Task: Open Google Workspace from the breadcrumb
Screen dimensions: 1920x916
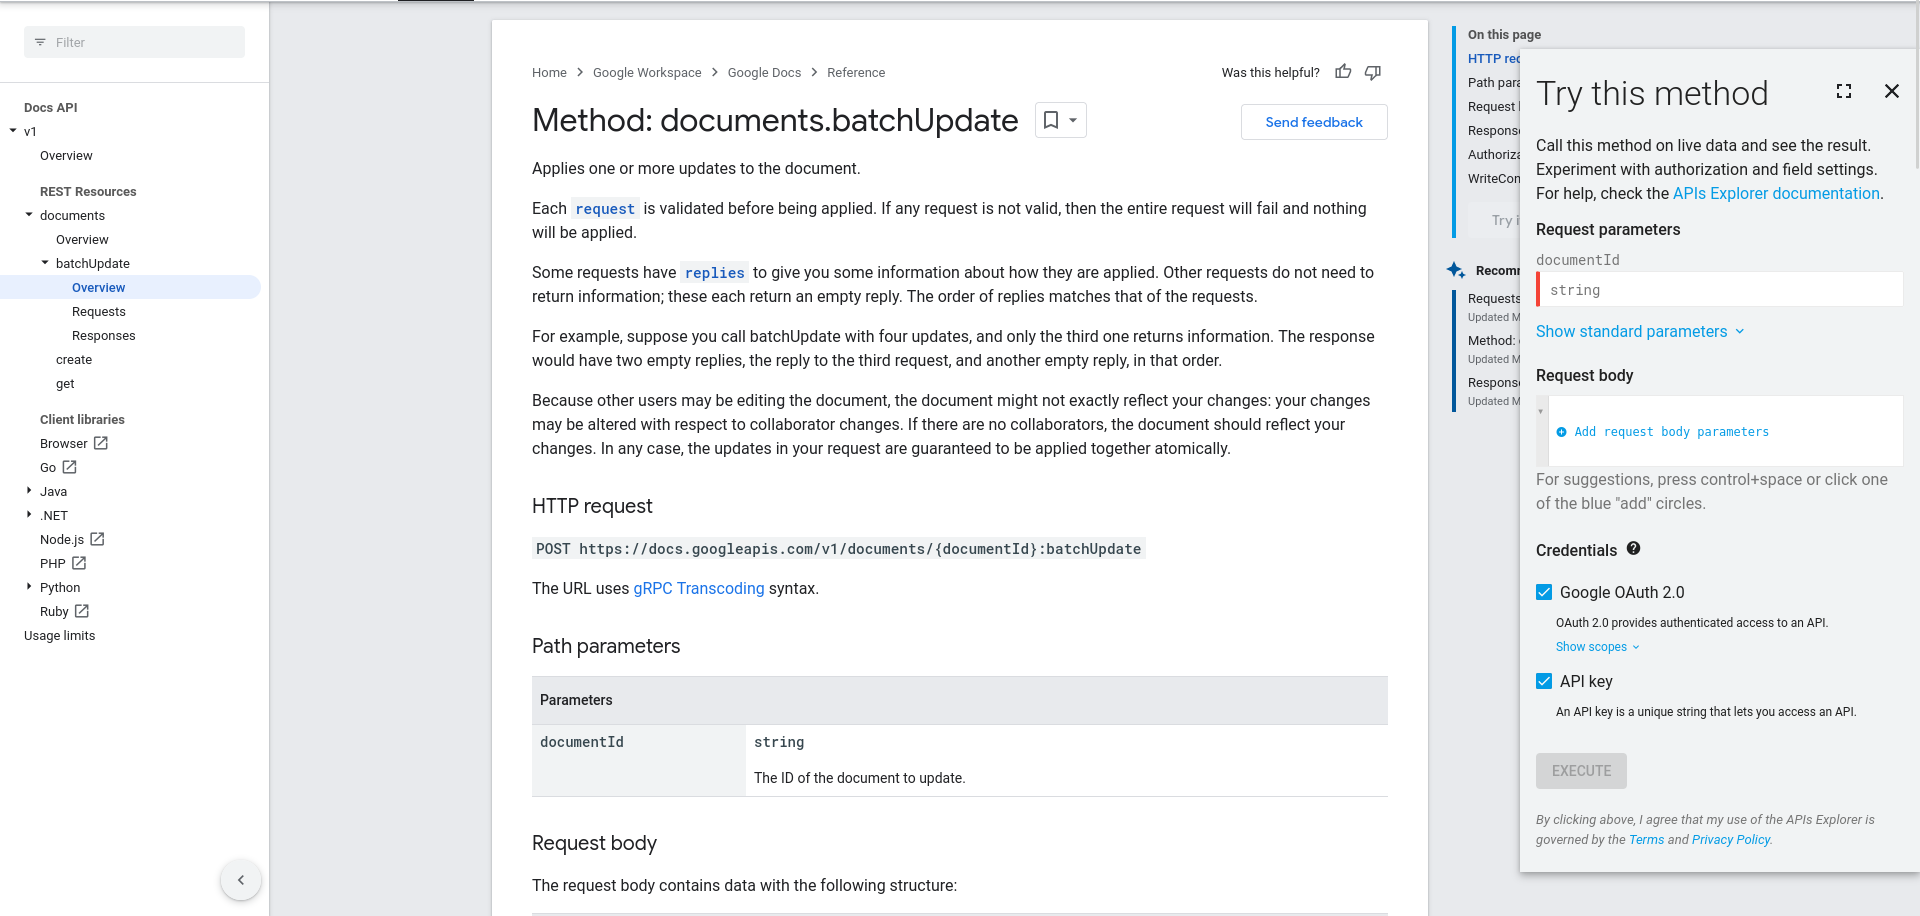Action: click(x=647, y=72)
